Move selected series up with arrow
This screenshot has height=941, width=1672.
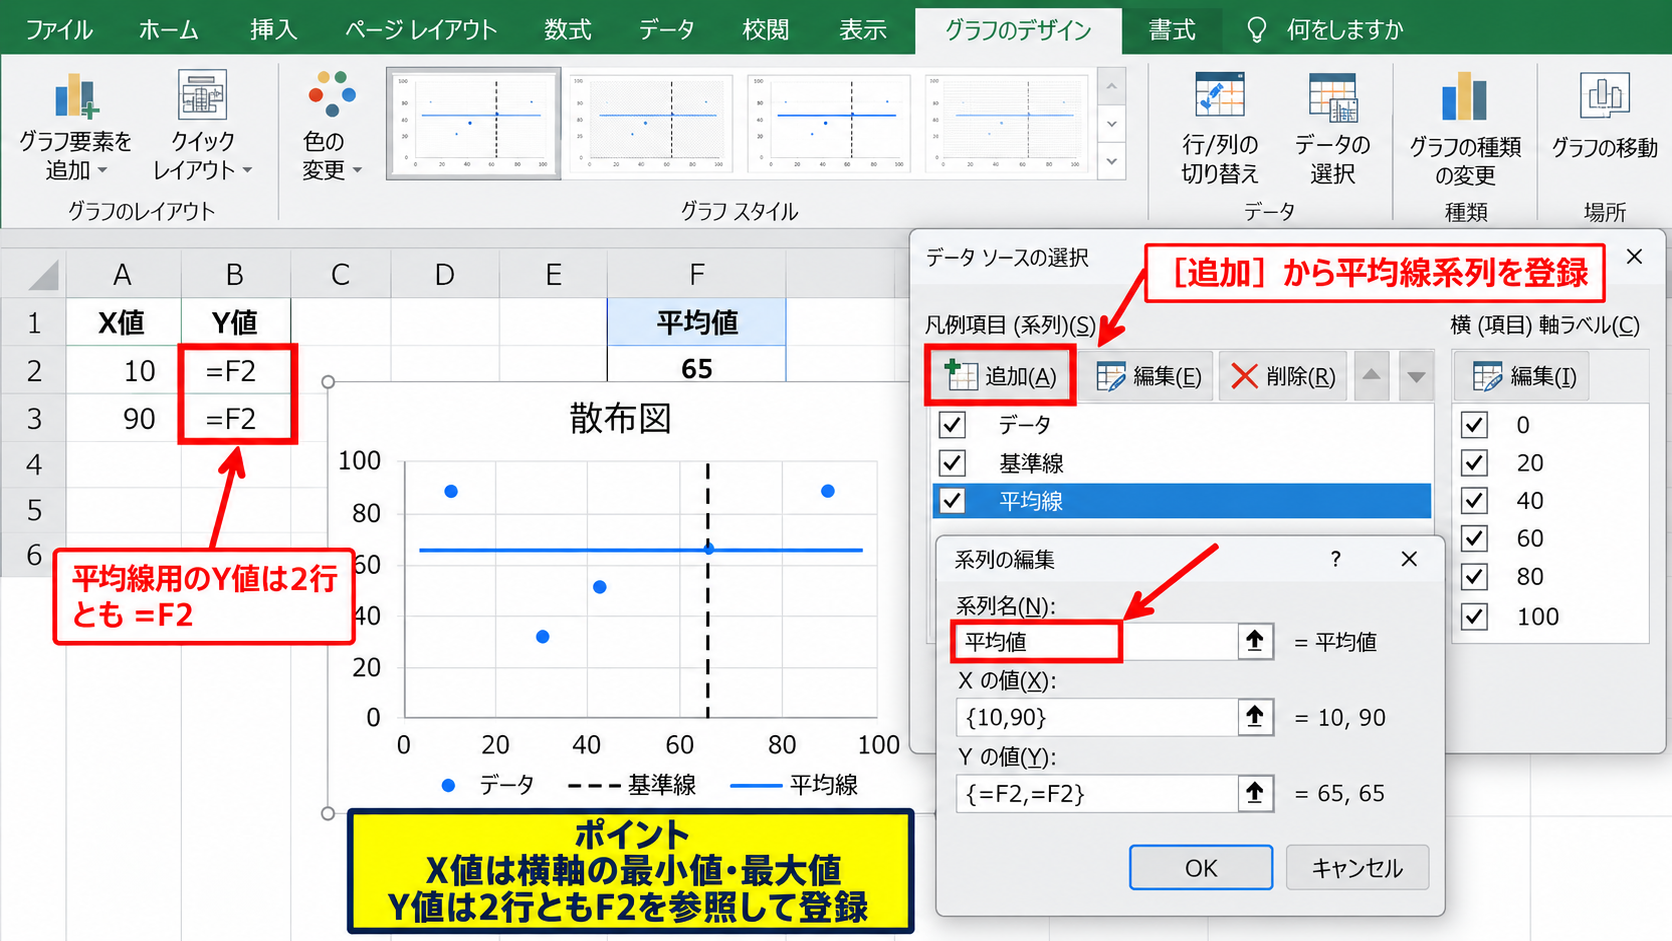click(1371, 376)
